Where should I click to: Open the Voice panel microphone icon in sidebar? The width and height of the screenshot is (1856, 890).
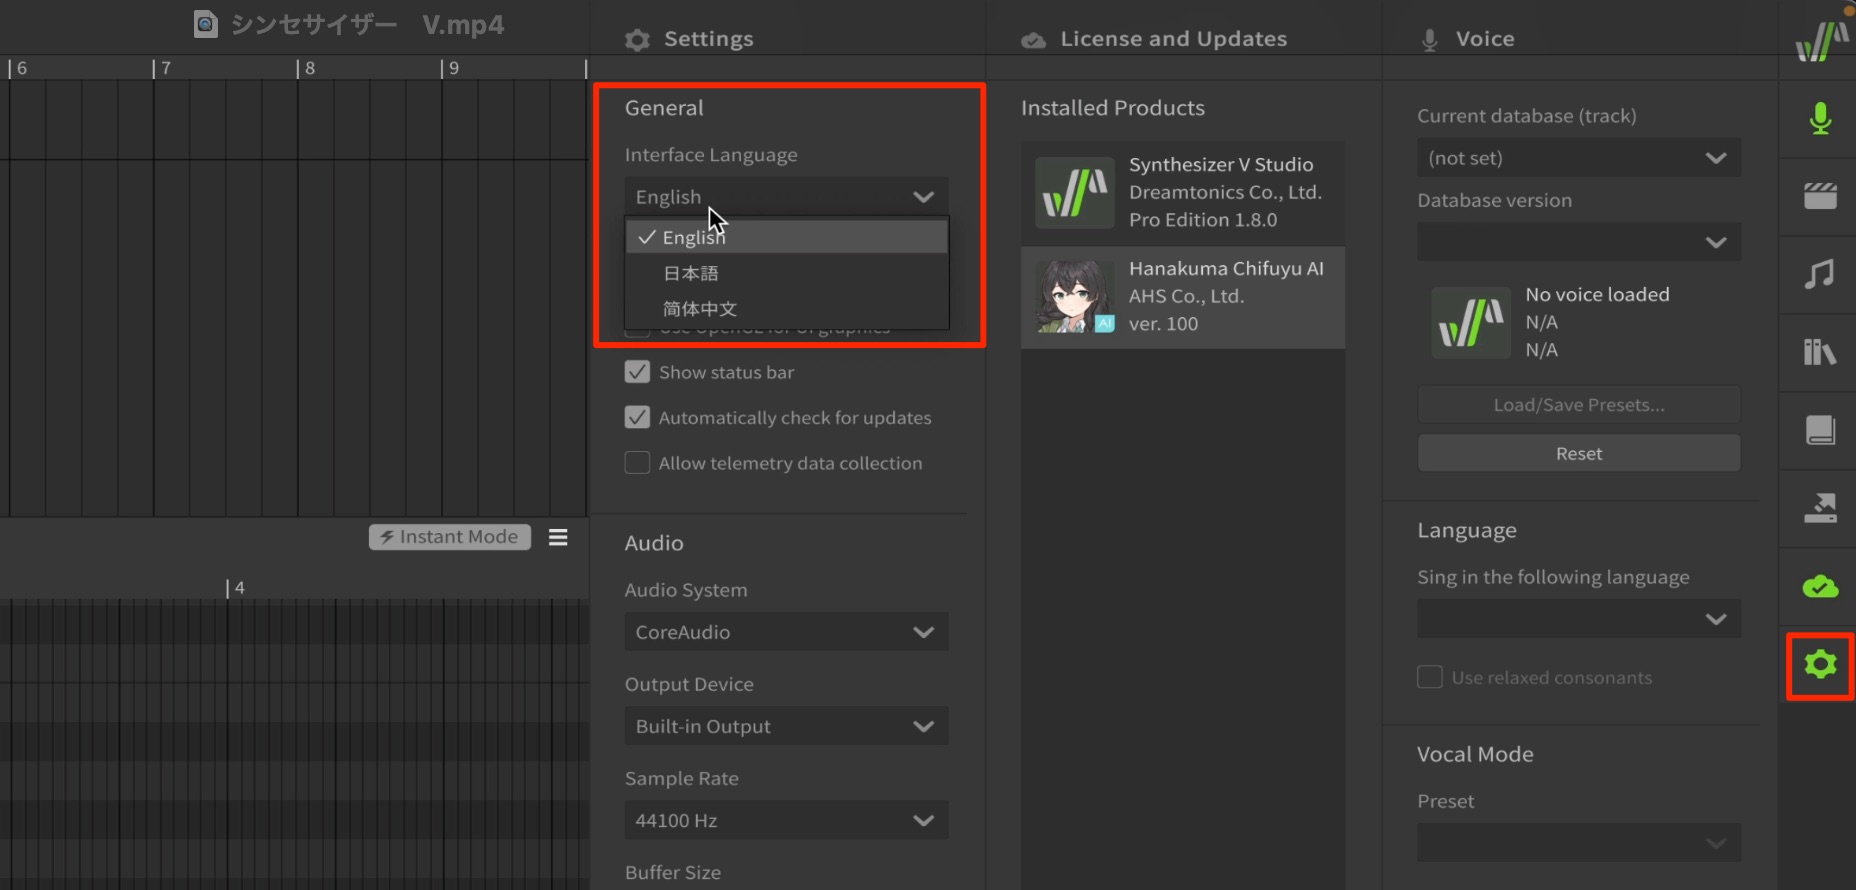point(1820,119)
